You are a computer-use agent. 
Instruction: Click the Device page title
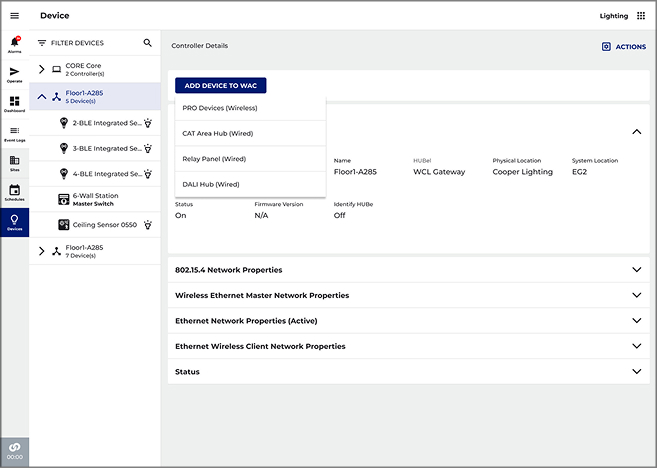point(54,16)
